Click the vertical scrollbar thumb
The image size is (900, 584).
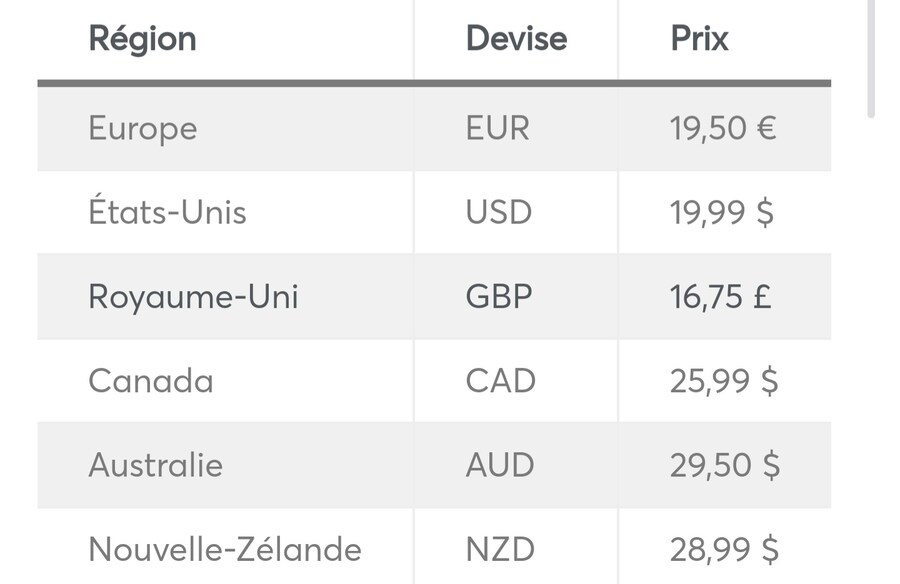pyautogui.click(x=871, y=59)
